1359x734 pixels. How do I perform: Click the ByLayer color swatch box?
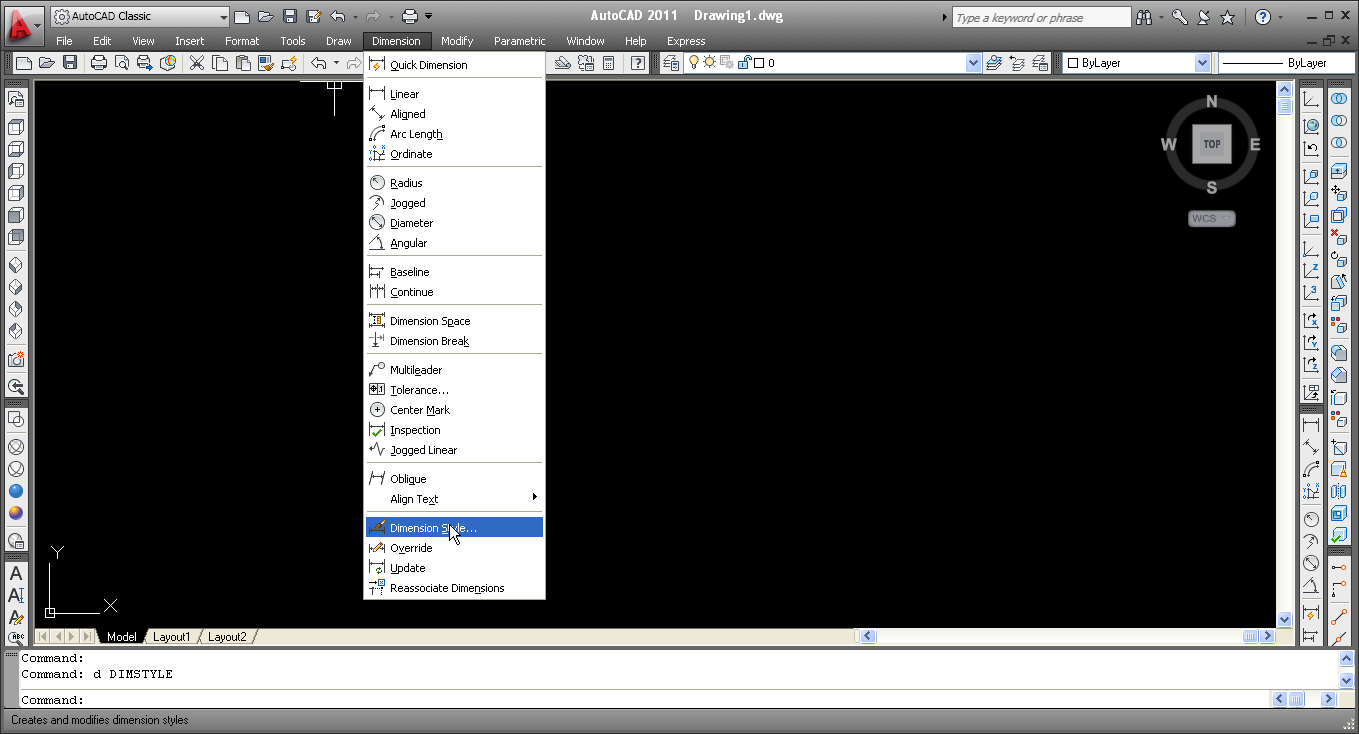(x=1073, y=63)
